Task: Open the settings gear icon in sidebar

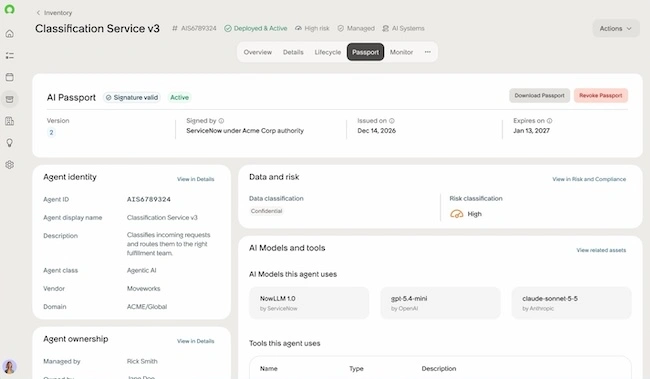Action: 10,165
